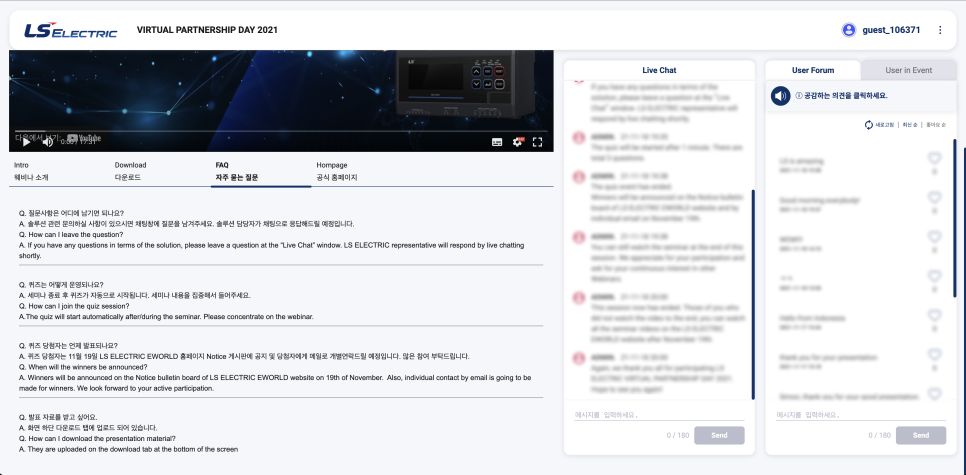This screenshot has width=966, height=475.
Task: Send the Live Chat message
Action: [x=719, y=435]
